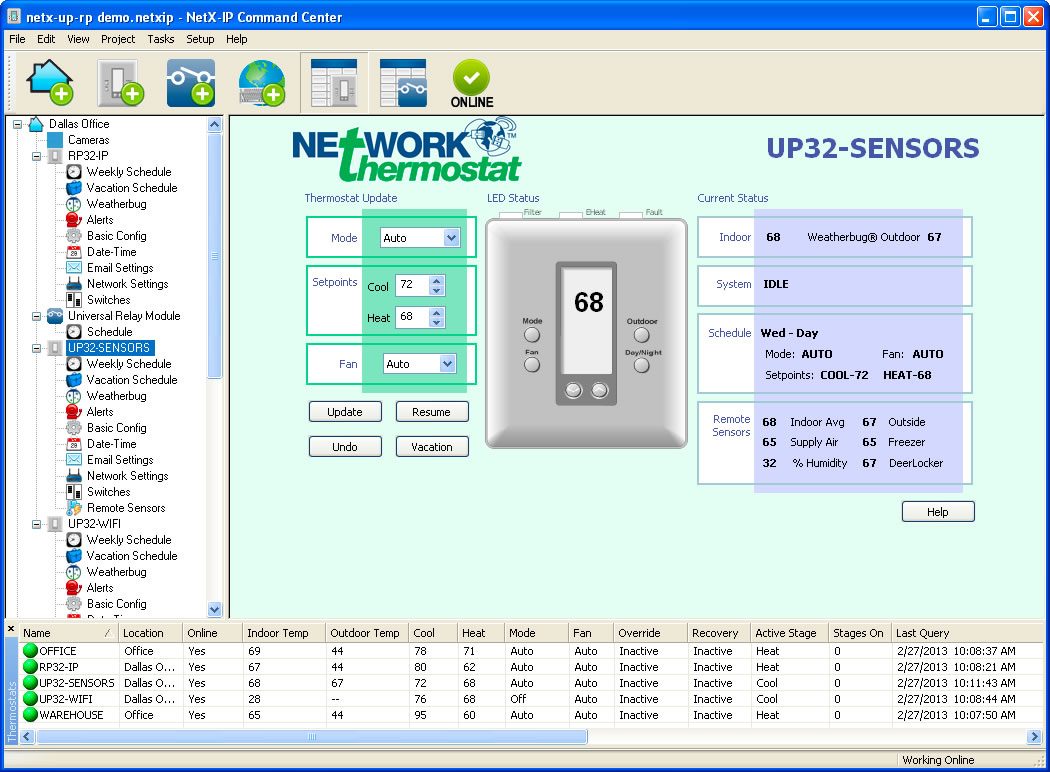Click the Undo button
This screenshot has height=772, width=1050.
(345, 447)
